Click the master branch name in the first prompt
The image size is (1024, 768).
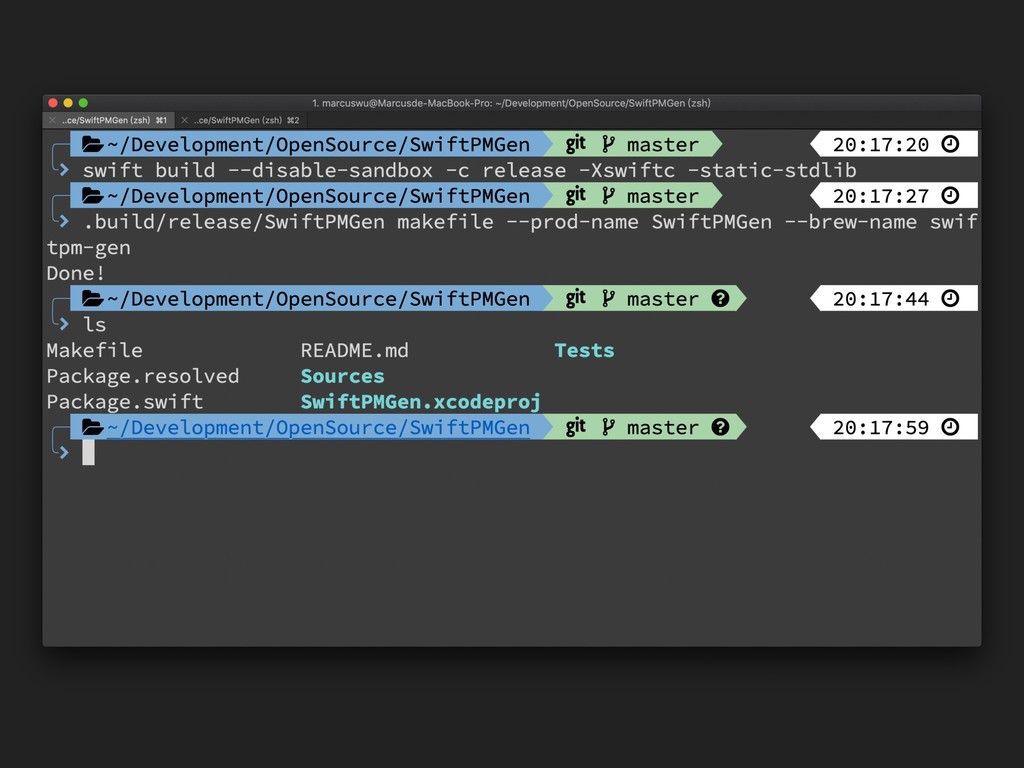tap(663, 144)
